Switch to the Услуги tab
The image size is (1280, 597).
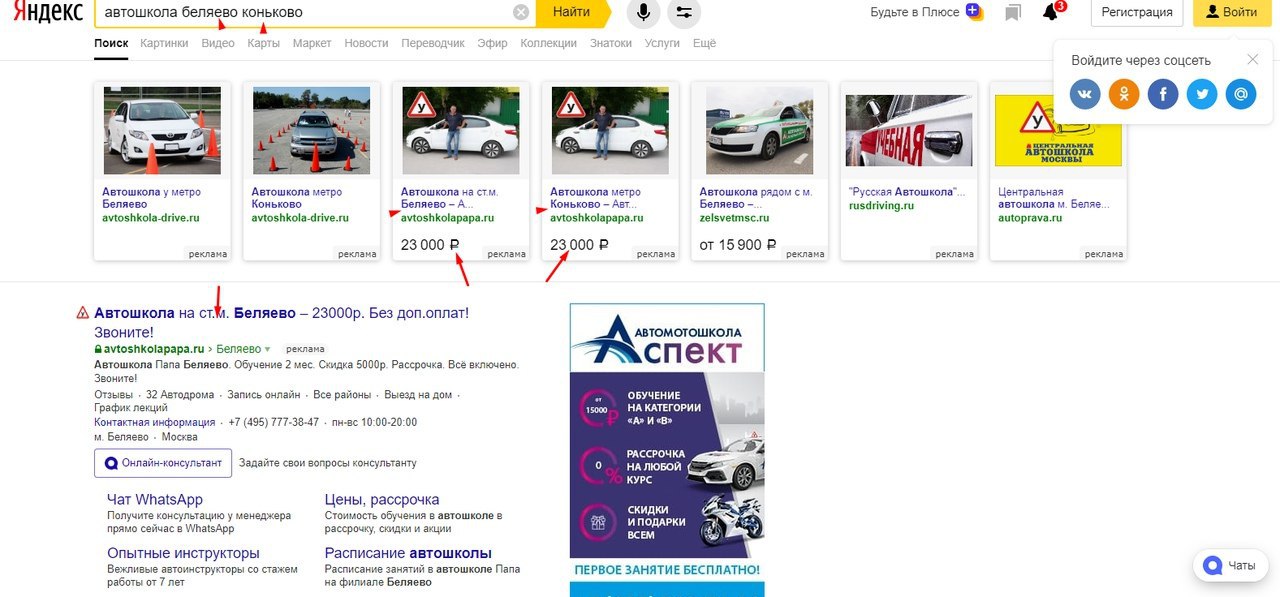coord(662,43)
